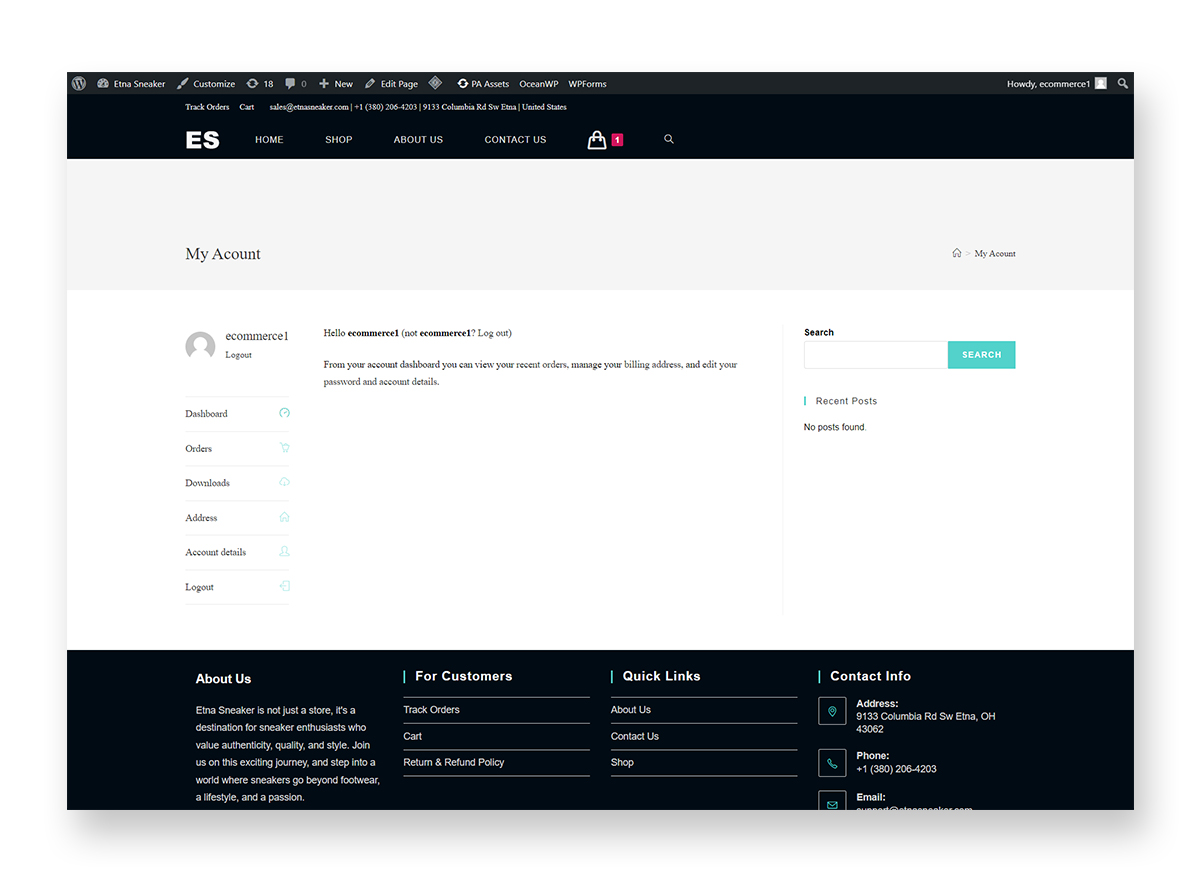Open the comments bubble in admin bar

pos(295,84)
